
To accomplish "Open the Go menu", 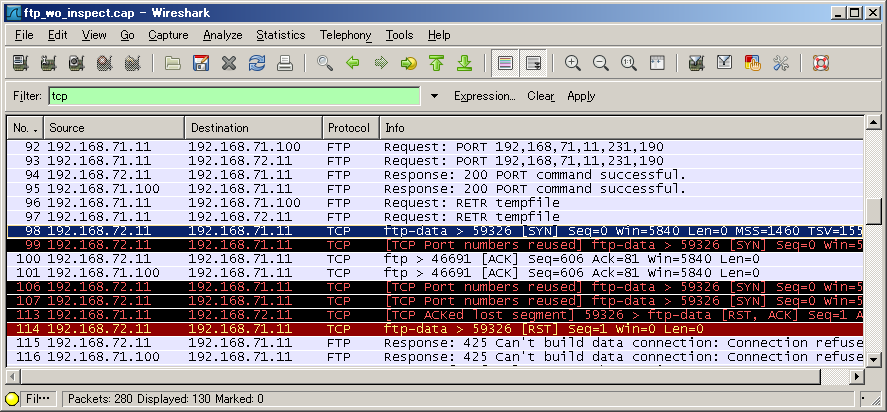I will click(x=127, y=35).
